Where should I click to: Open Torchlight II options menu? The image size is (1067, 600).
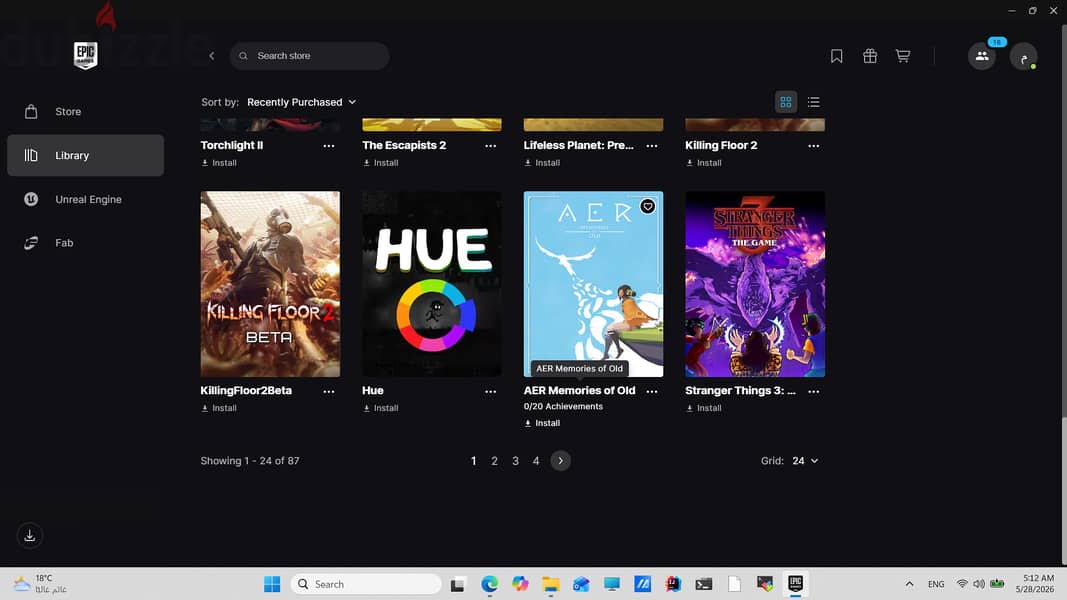point(329,146)
